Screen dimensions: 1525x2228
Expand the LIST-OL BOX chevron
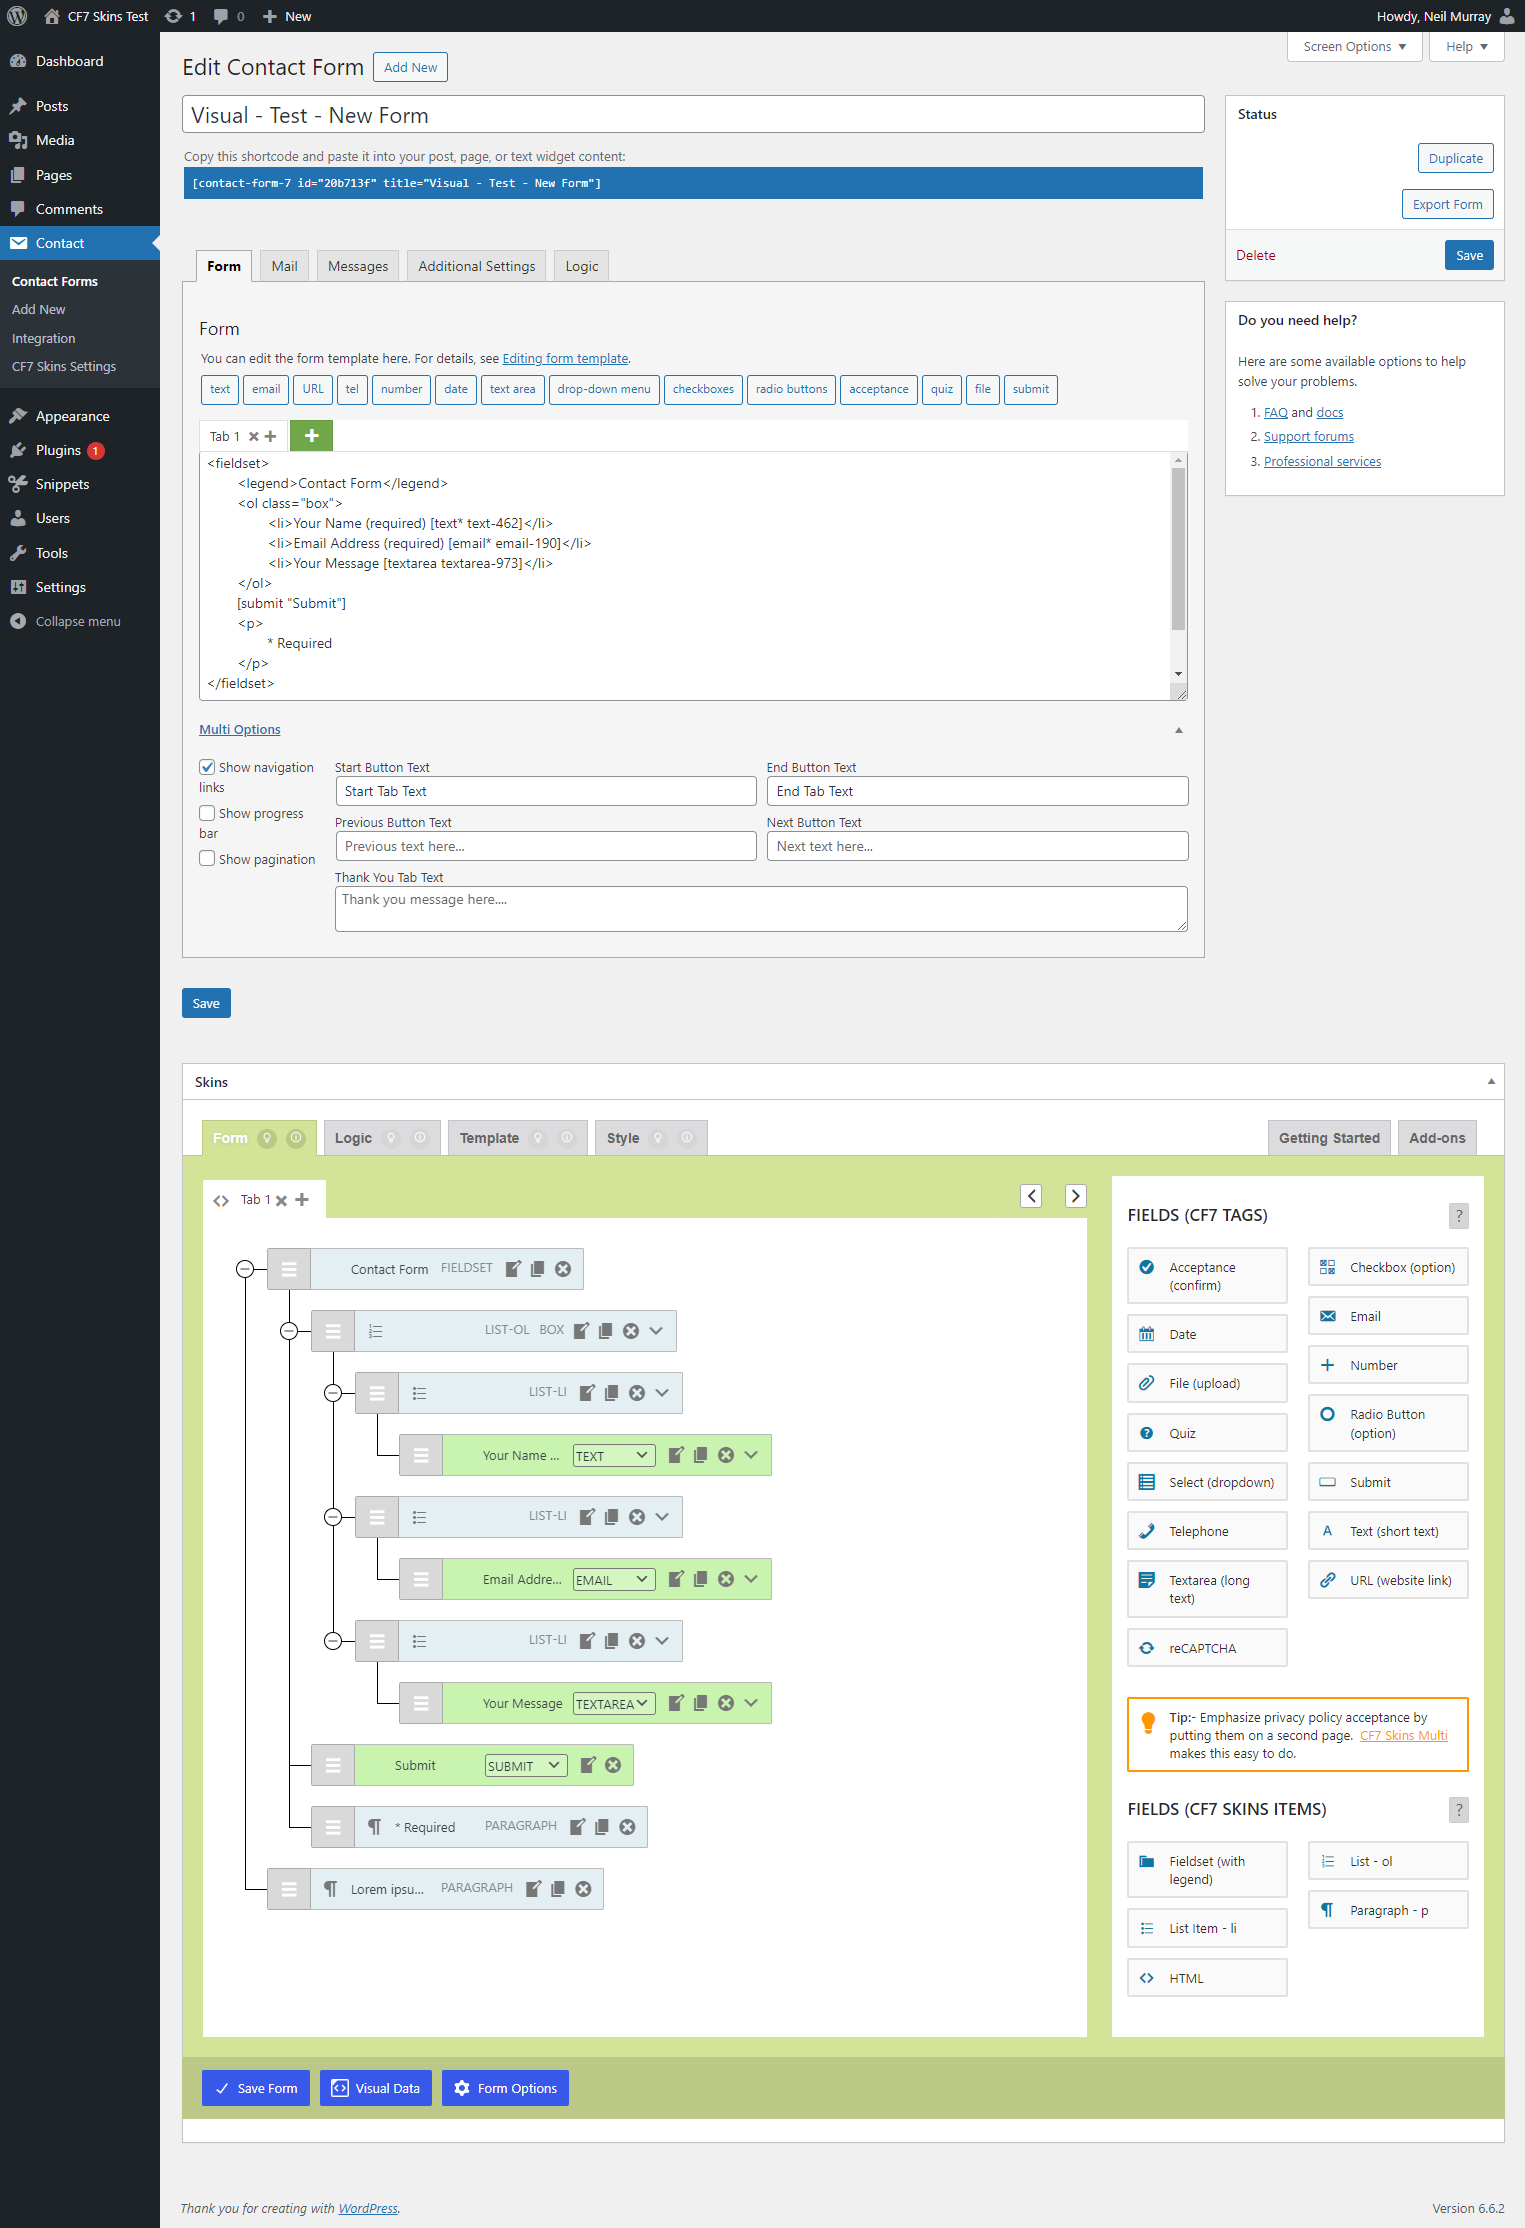click(656, 1331)
